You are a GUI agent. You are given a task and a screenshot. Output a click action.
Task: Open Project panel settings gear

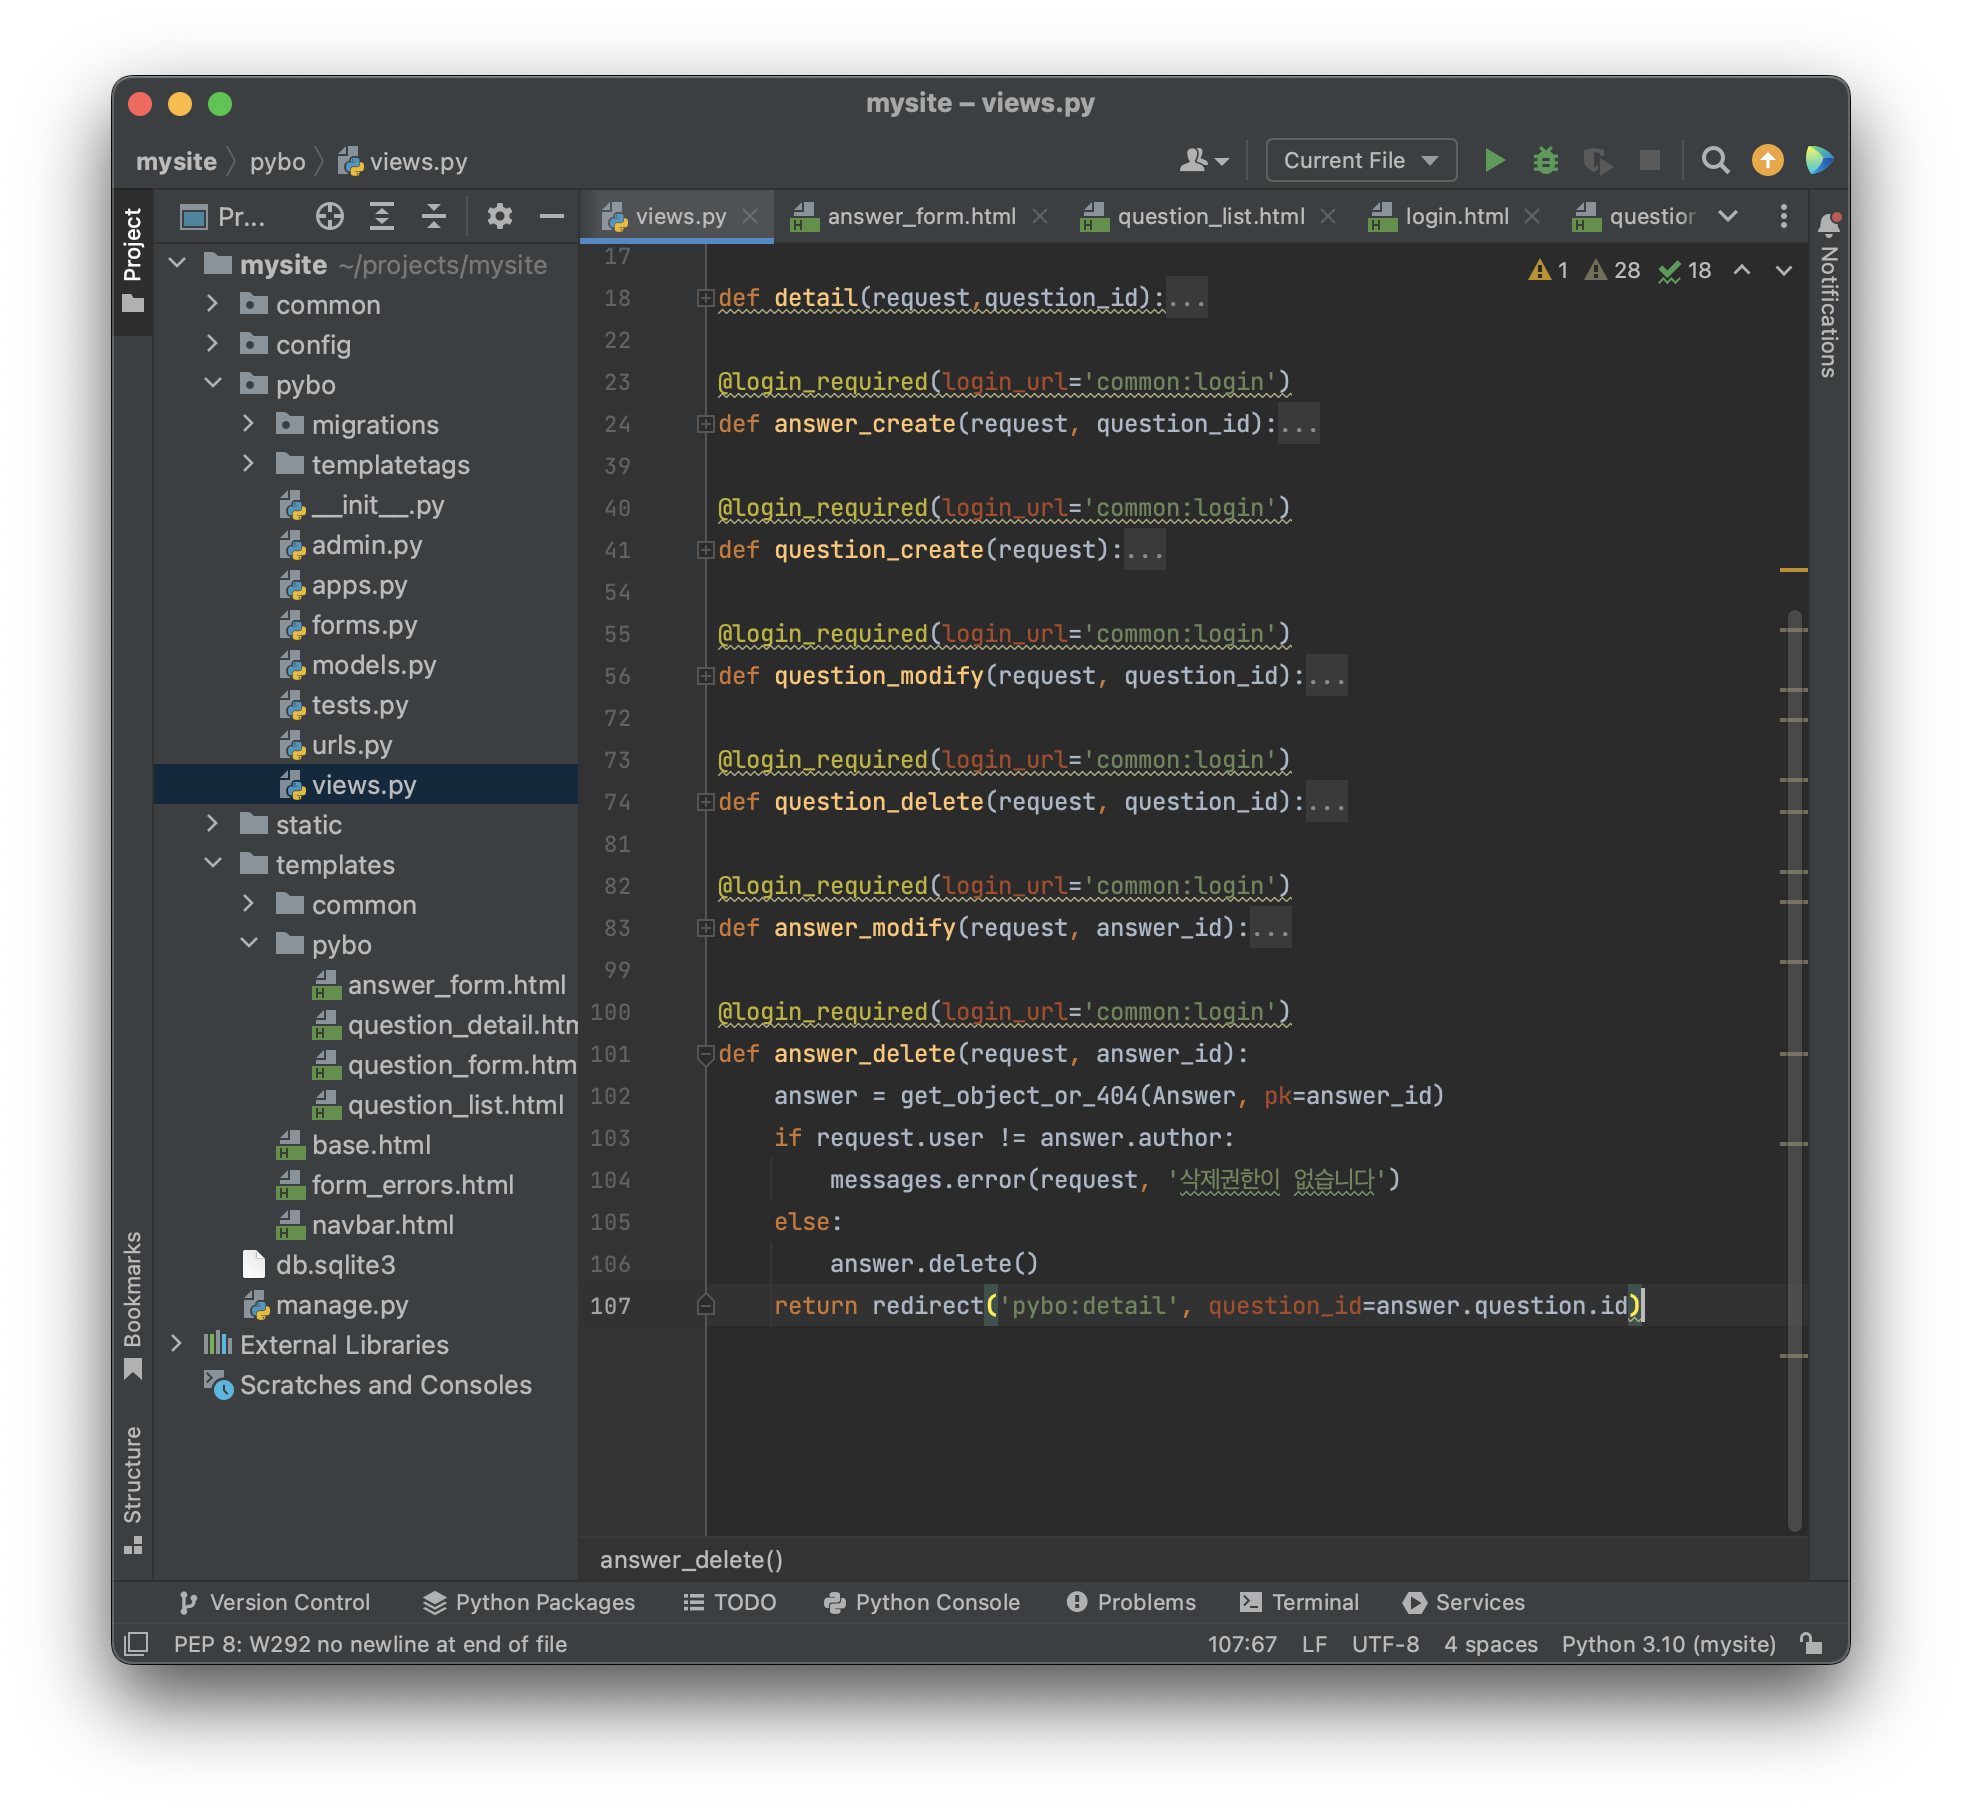tap(499, 216)
